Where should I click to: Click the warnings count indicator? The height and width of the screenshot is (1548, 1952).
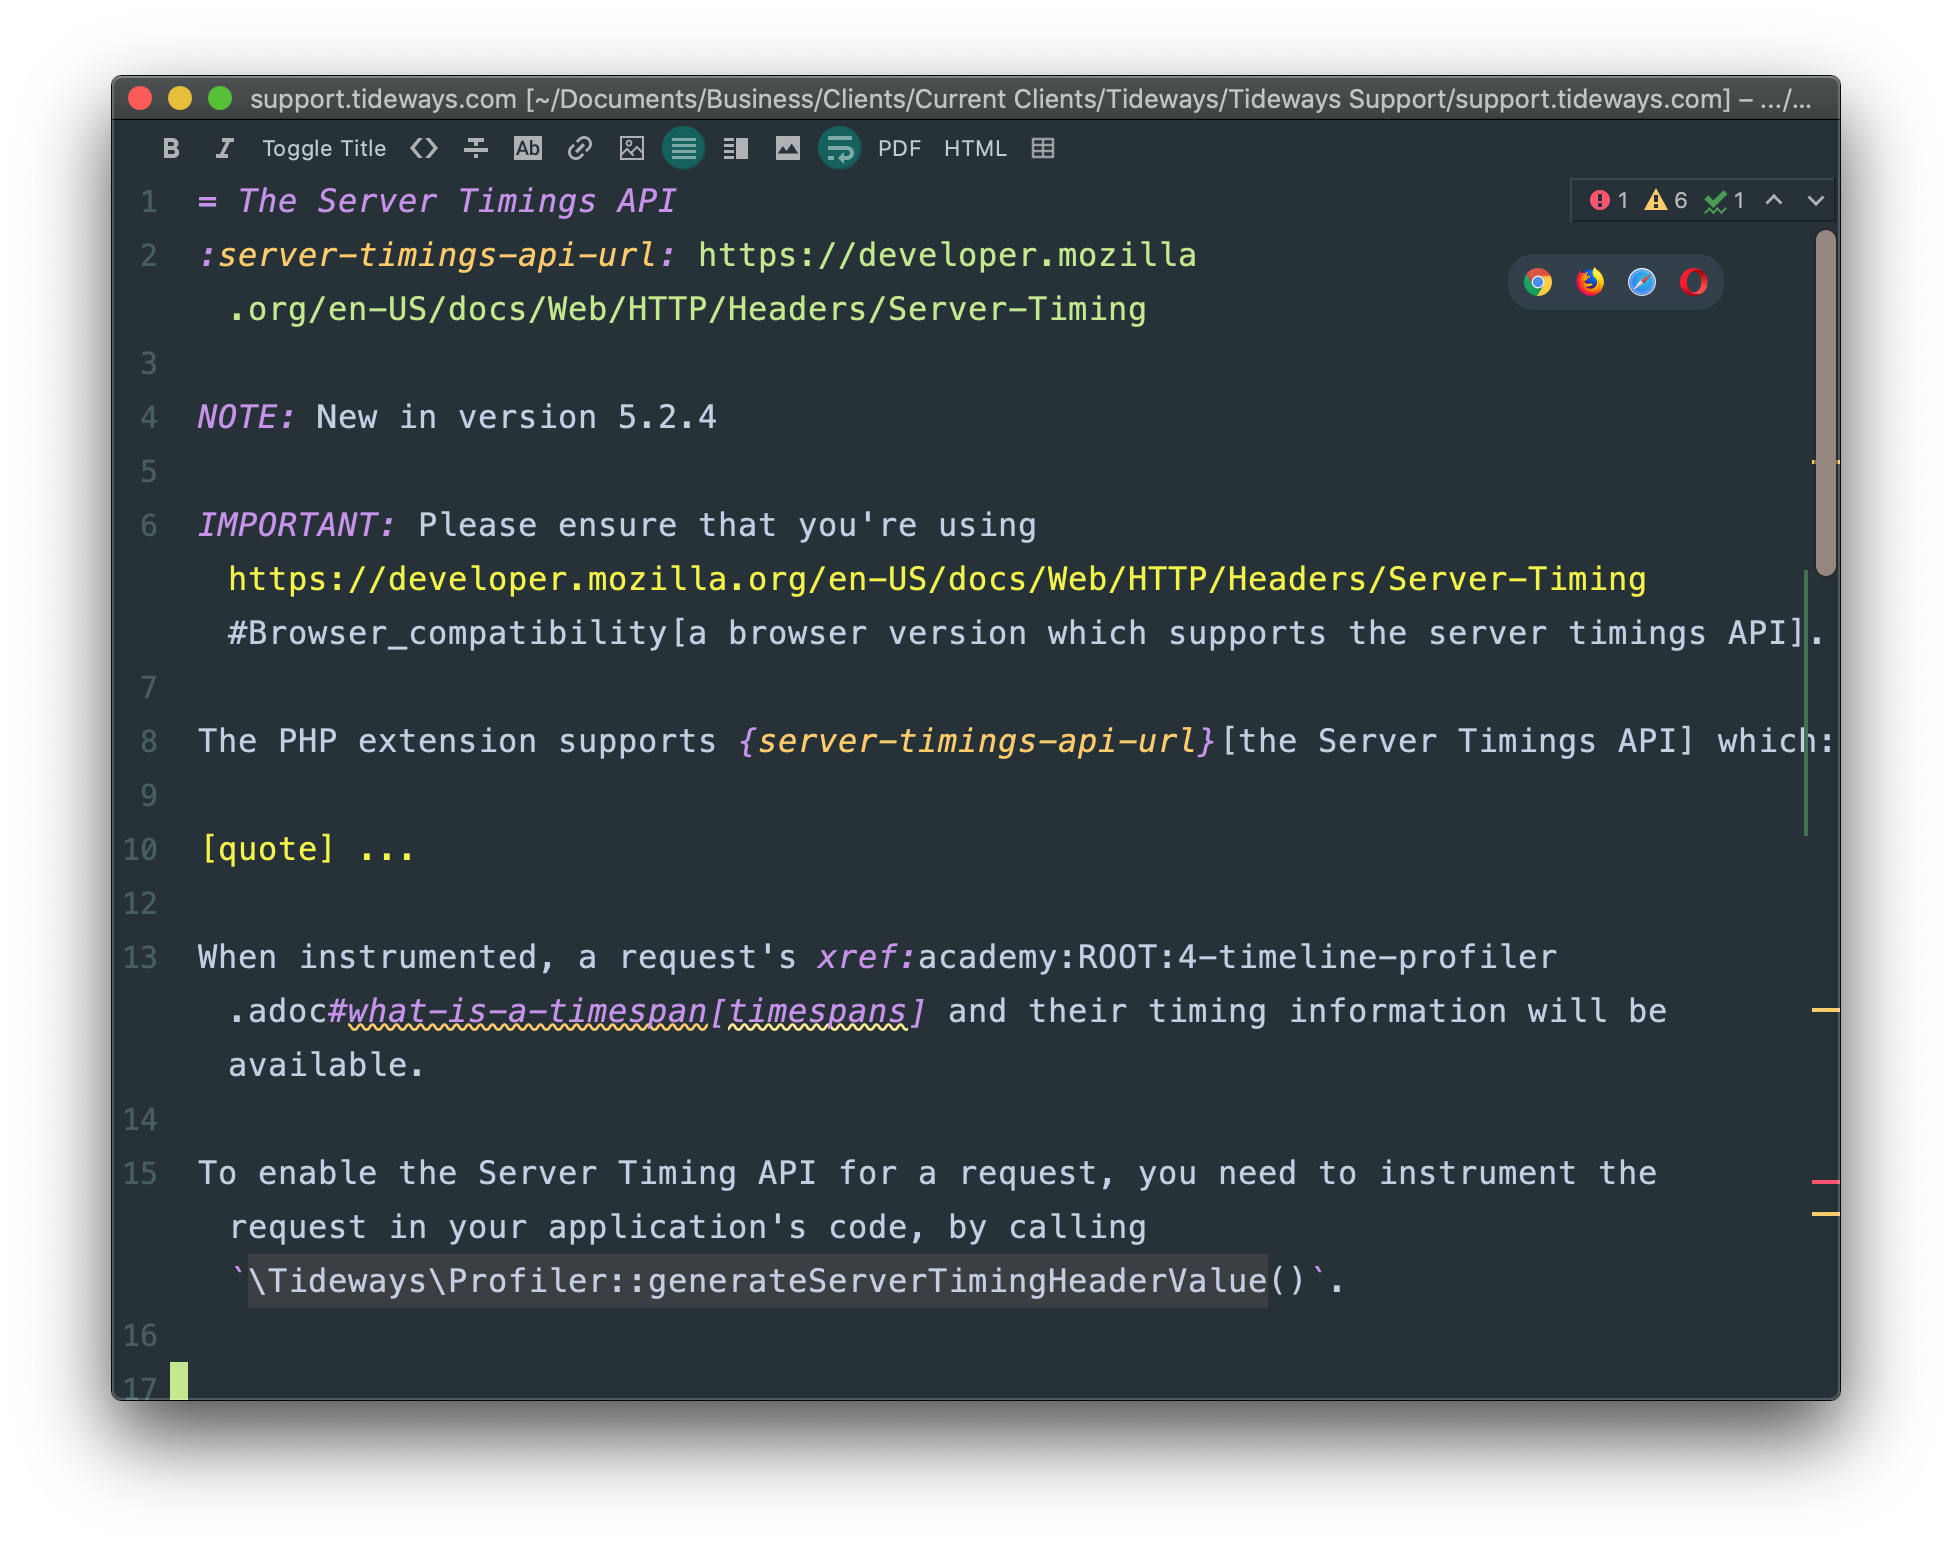point(1666,201)
